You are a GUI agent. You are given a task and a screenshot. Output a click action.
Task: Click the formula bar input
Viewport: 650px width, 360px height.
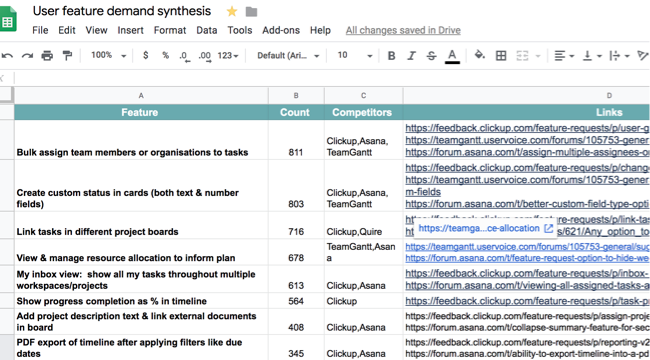coord(332,78)
